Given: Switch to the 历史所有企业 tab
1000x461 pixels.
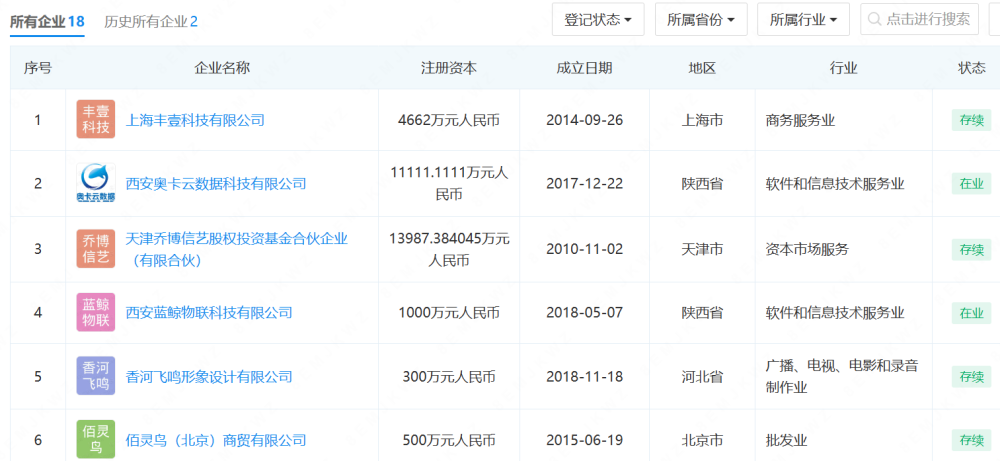Looking at the screenshot, I should [x=151, y=21].
